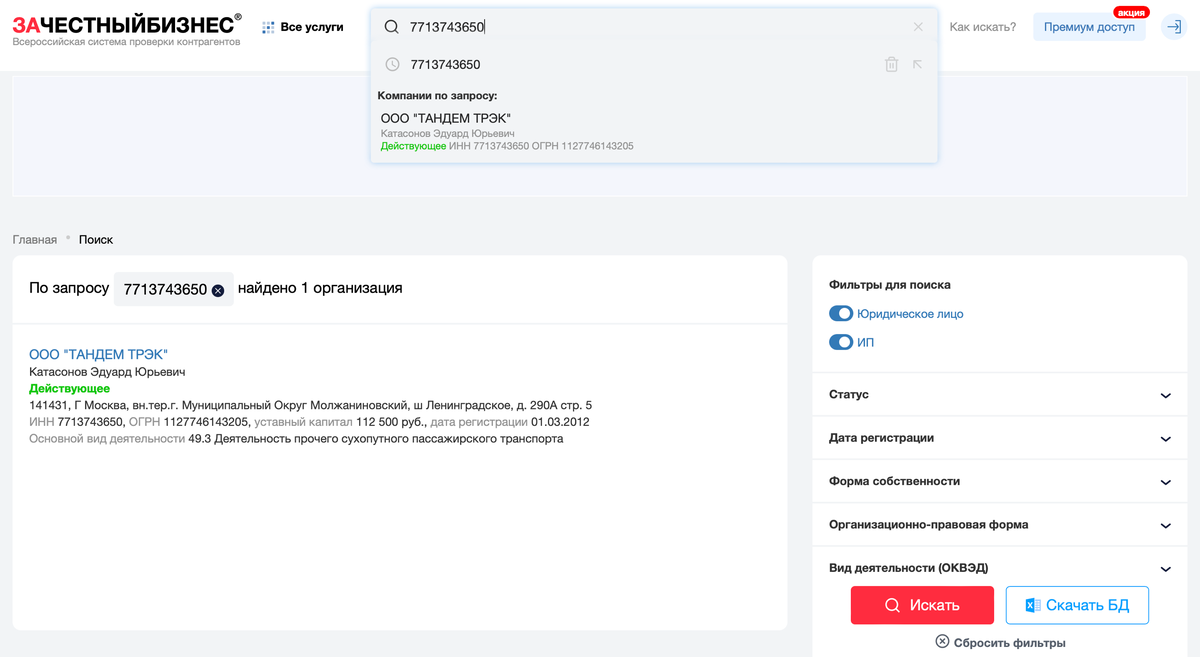Click the result address line 141431, Г Москва
Image resolution: width=1200 pixels, height=657 pixels.
[x=310, y=405]
